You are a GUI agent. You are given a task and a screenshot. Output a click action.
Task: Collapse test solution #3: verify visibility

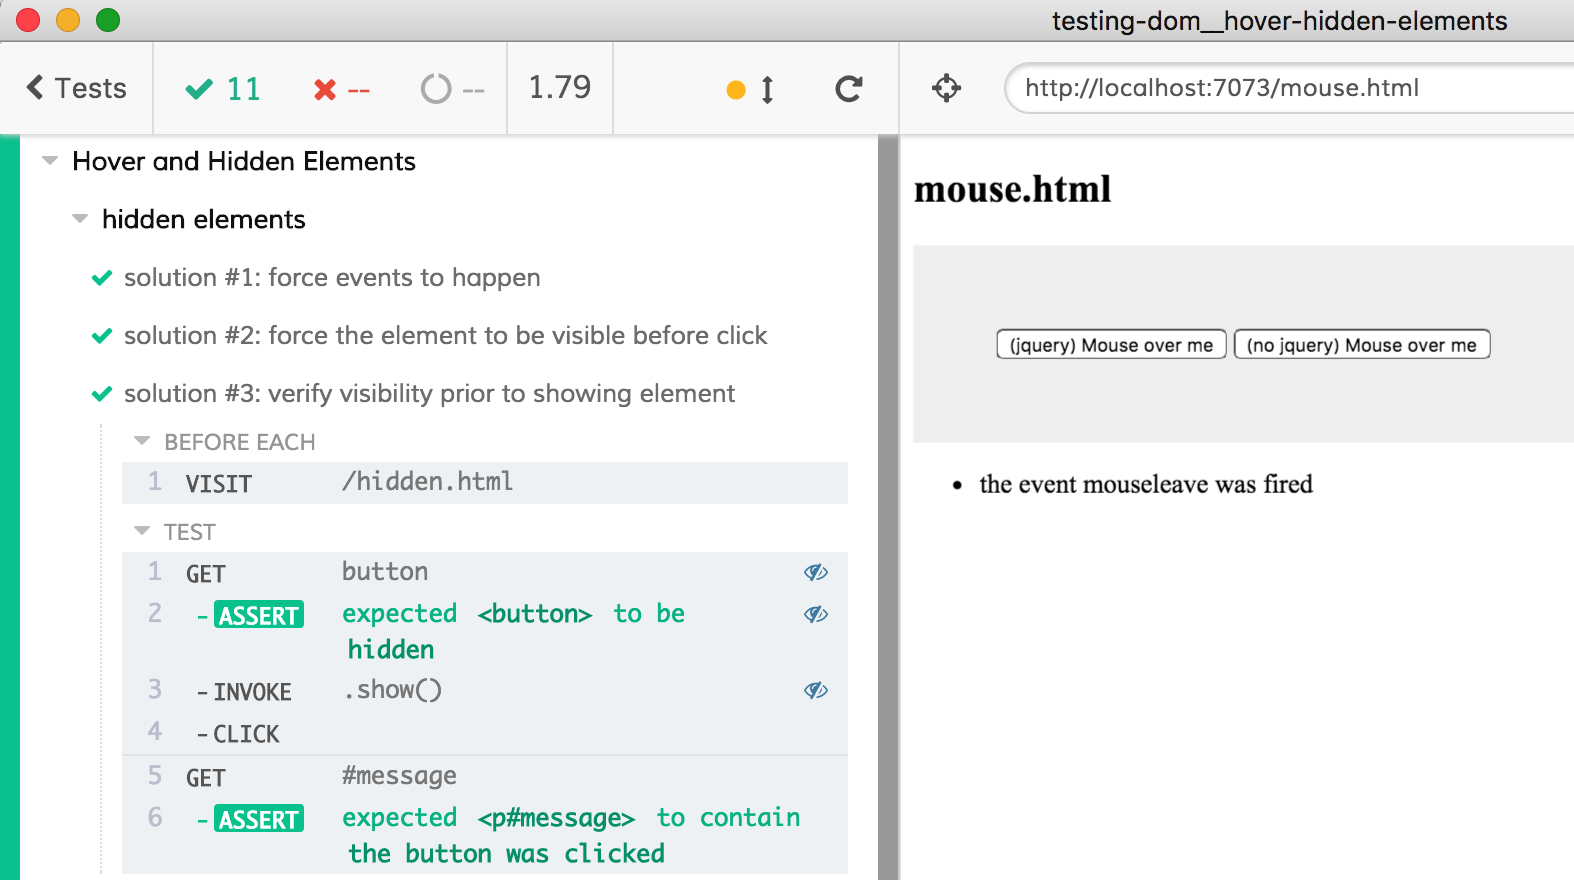click(429, 393)
